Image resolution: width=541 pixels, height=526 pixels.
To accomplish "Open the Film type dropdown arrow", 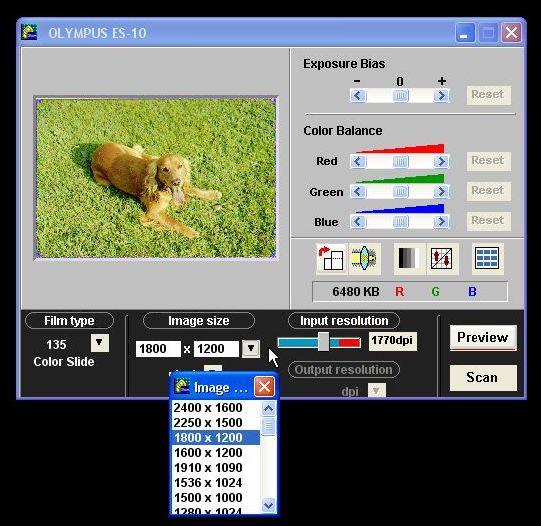I will point(99,343).
